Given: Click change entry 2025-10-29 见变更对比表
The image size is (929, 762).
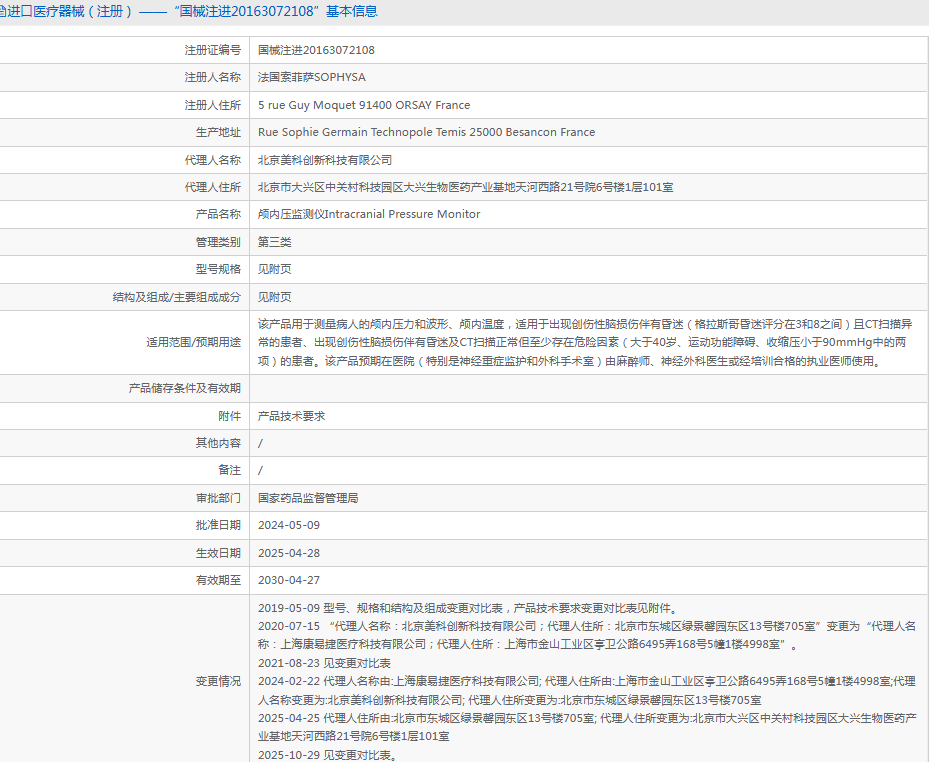Looking at the screenshot, I should pos(328,755).
